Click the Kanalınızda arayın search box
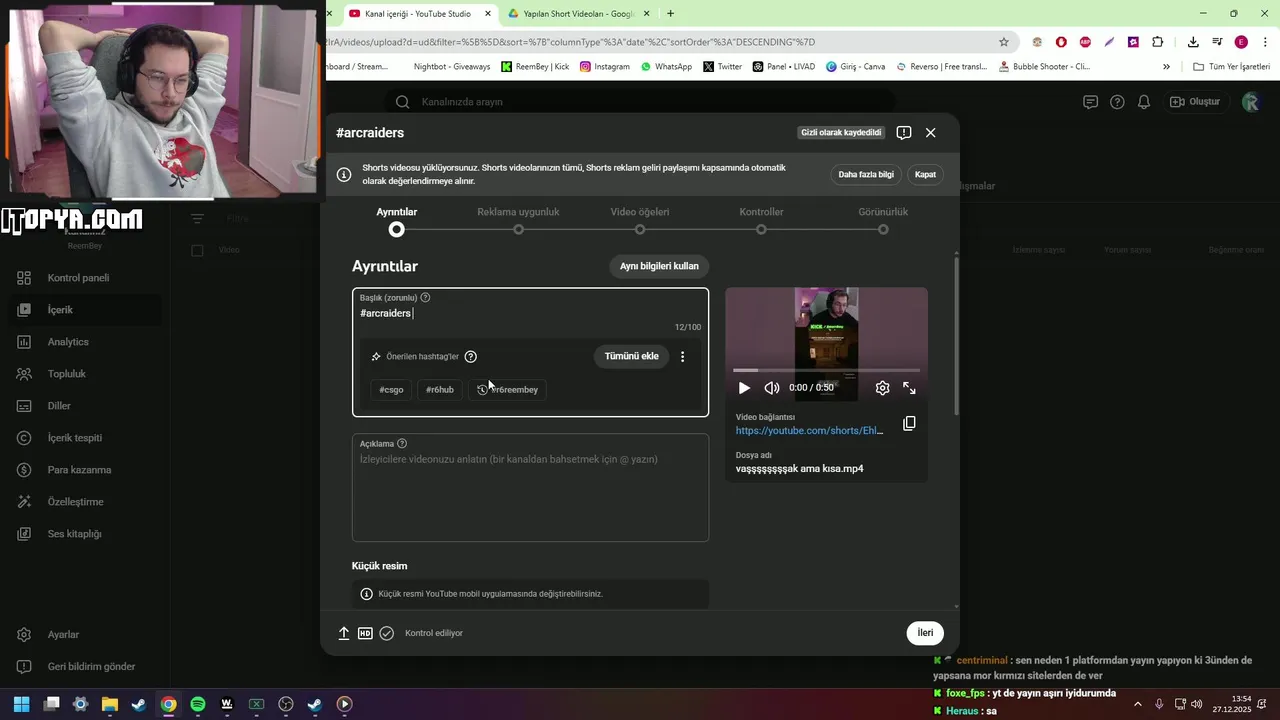 (x=640, y=102)
